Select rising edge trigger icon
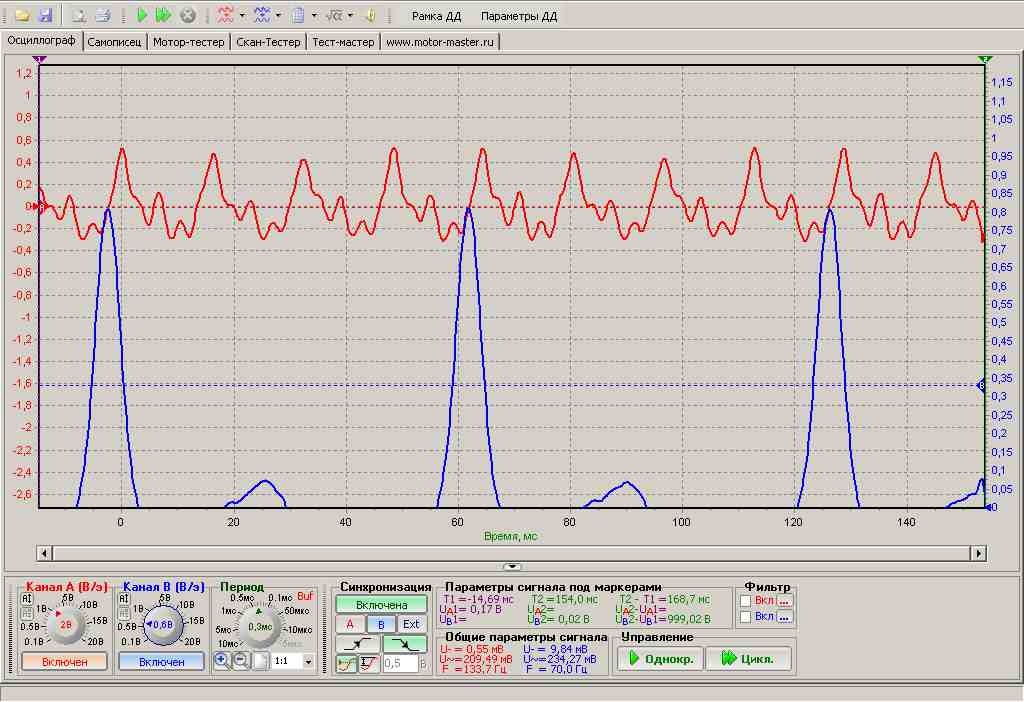 point(357,643)
